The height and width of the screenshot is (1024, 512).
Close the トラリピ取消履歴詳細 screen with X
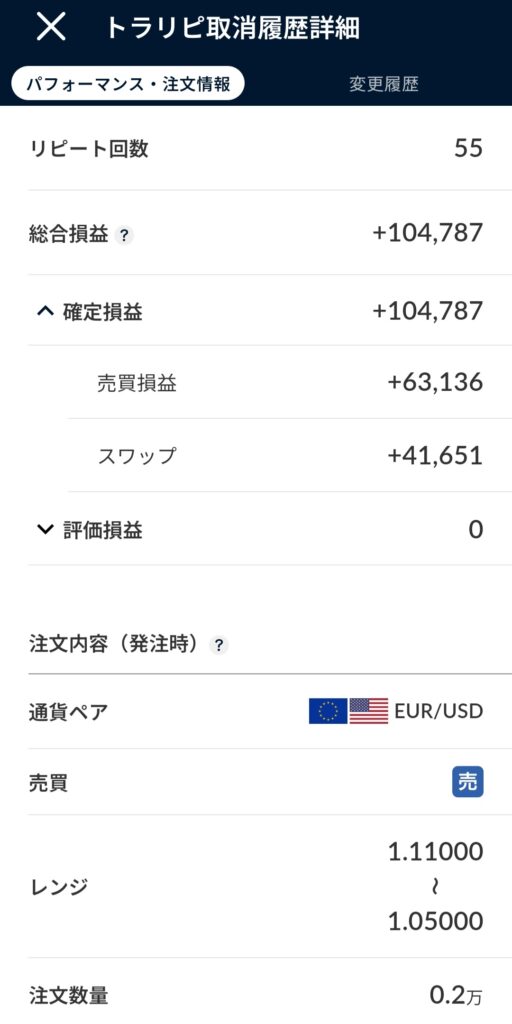51,27
